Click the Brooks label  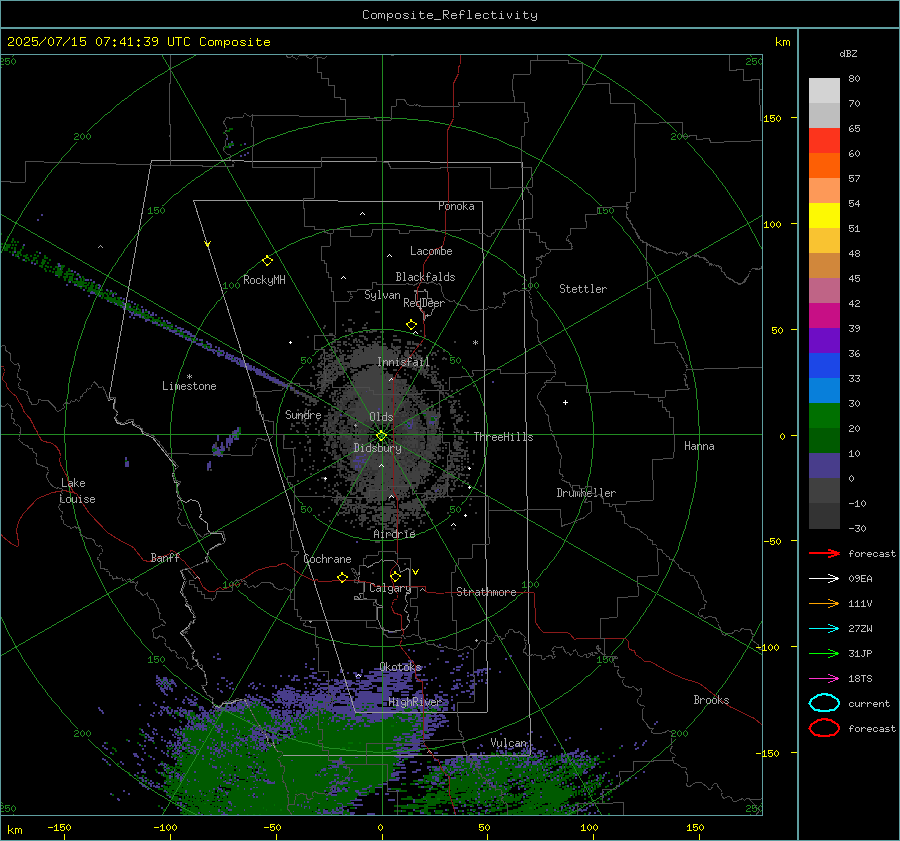[x=711, y=700]
